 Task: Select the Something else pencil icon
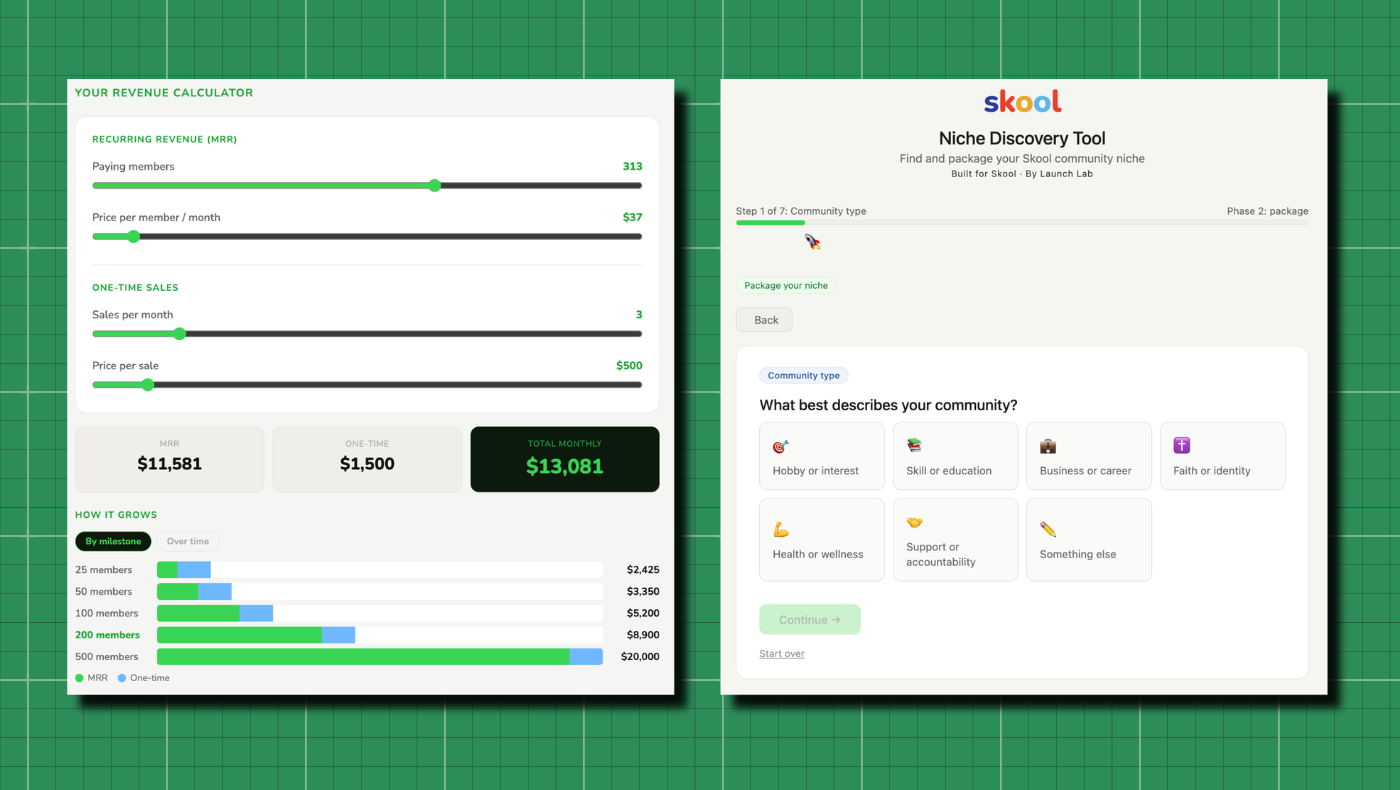pos(1048,529)
